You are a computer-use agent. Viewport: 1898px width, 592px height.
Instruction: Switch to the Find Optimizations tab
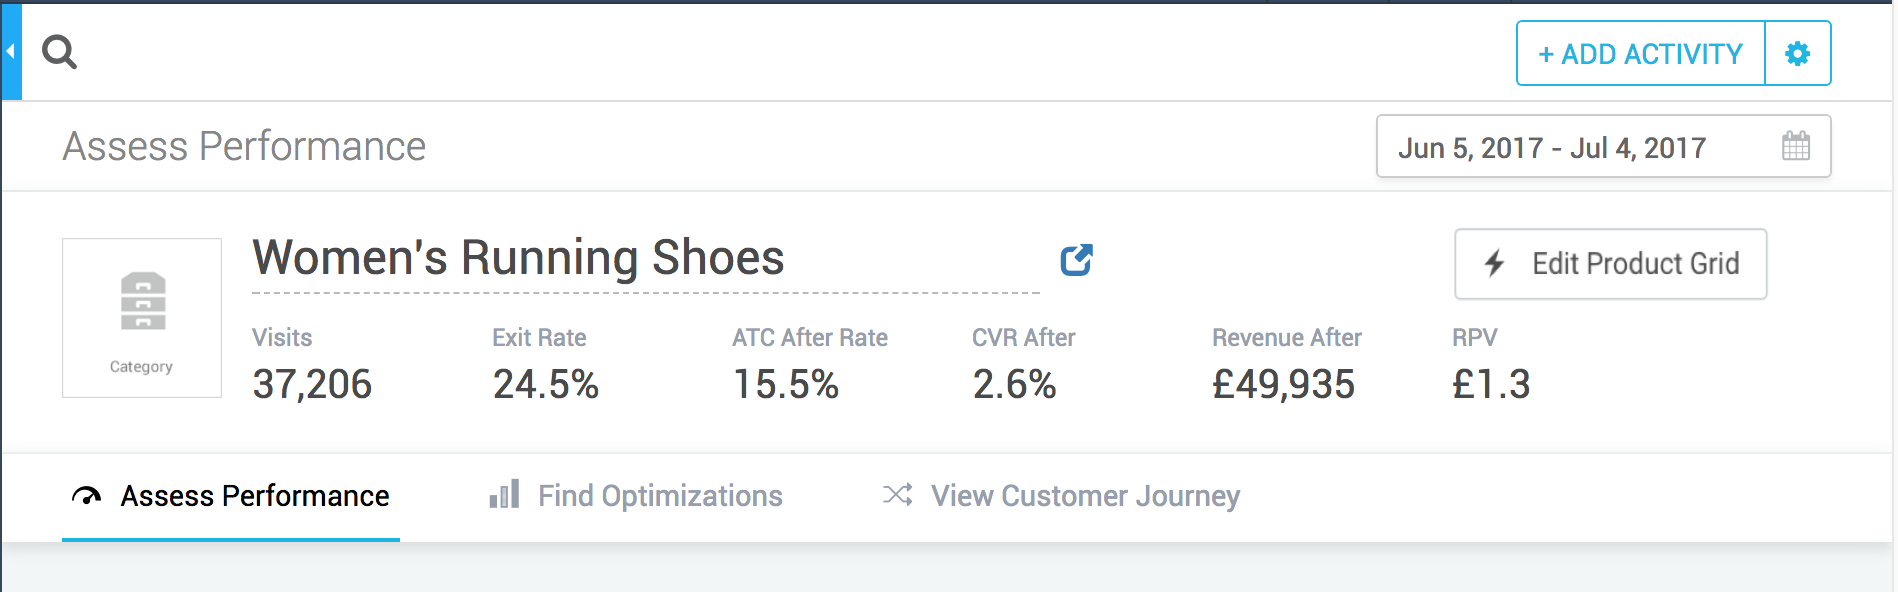coord(636,496)
